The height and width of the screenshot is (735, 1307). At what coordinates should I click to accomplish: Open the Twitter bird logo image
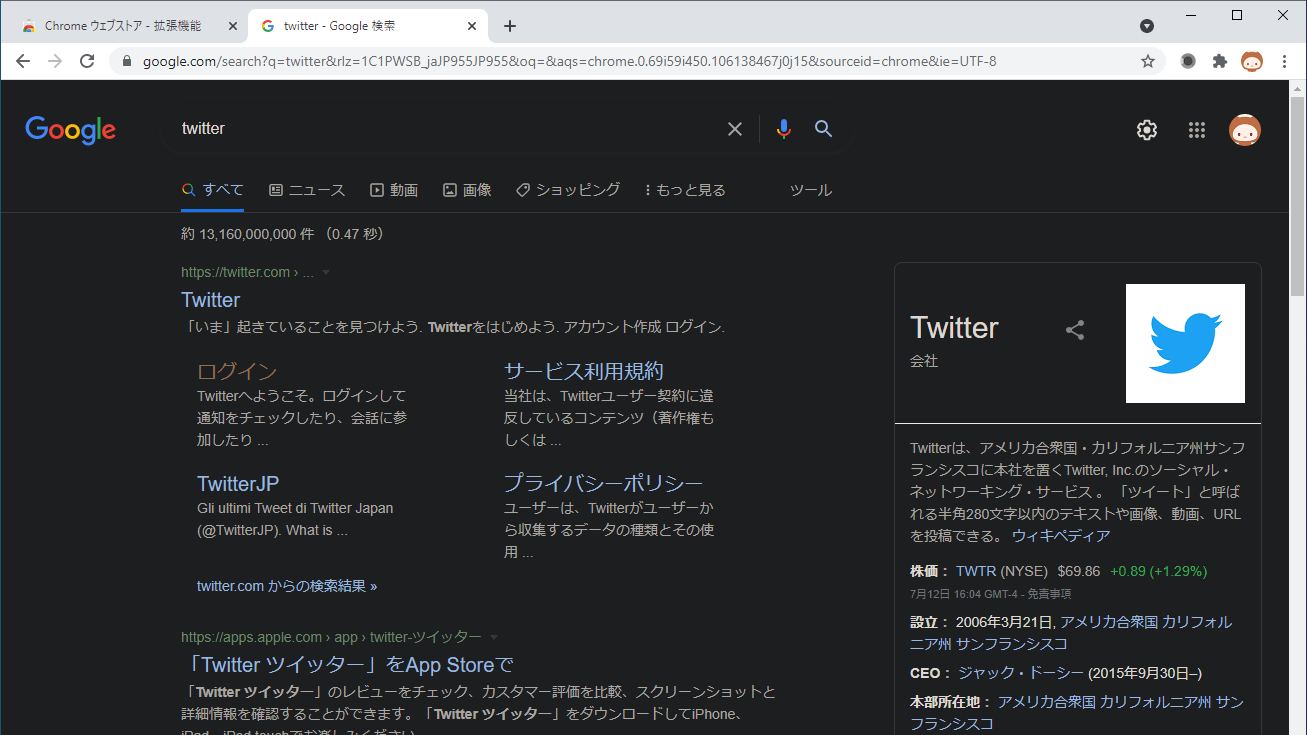click(1185, 343)
